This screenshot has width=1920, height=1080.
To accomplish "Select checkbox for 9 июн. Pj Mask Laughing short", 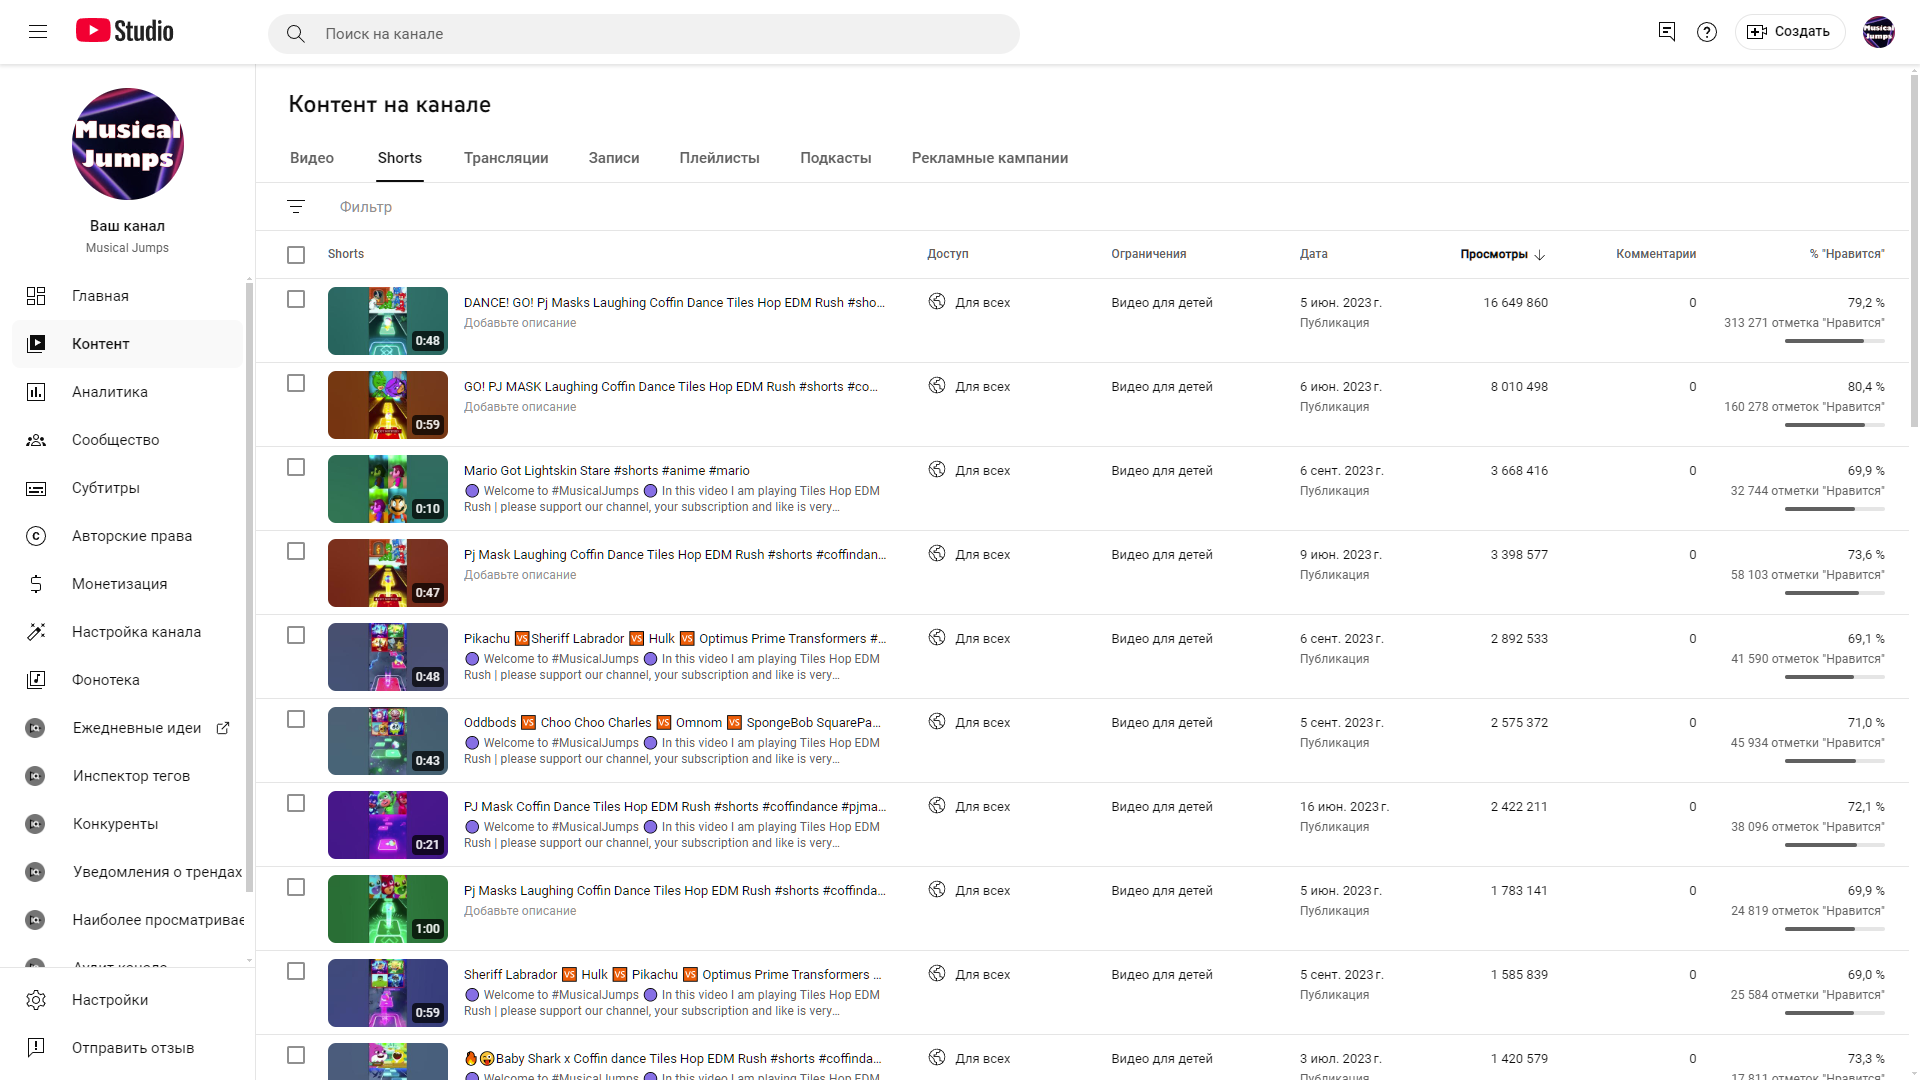I will coord(296,551).
